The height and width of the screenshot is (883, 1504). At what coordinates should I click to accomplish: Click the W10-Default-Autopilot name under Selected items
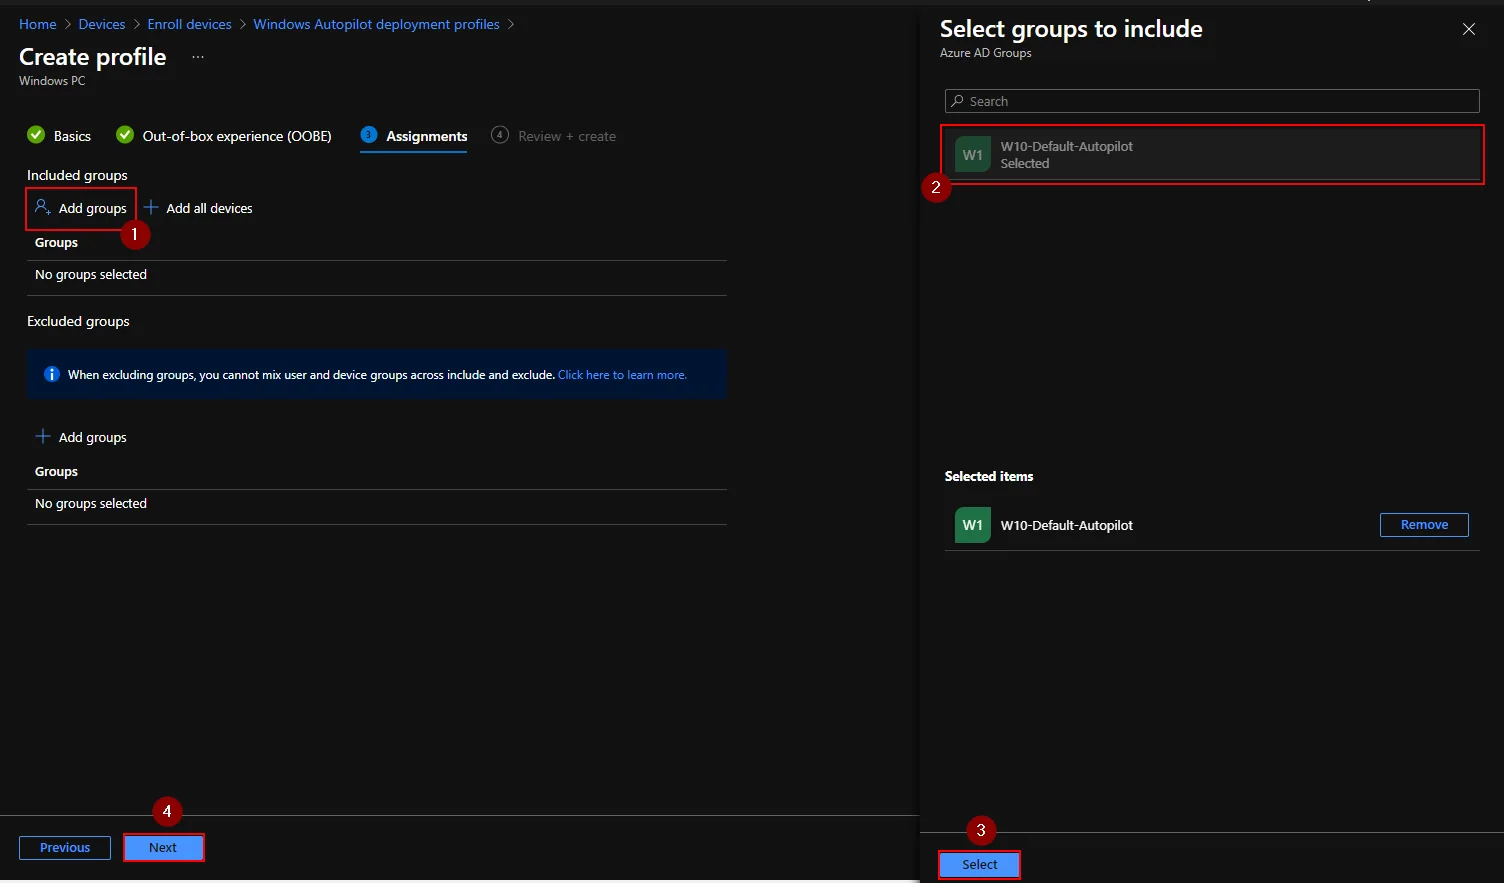click(1067, 525)
